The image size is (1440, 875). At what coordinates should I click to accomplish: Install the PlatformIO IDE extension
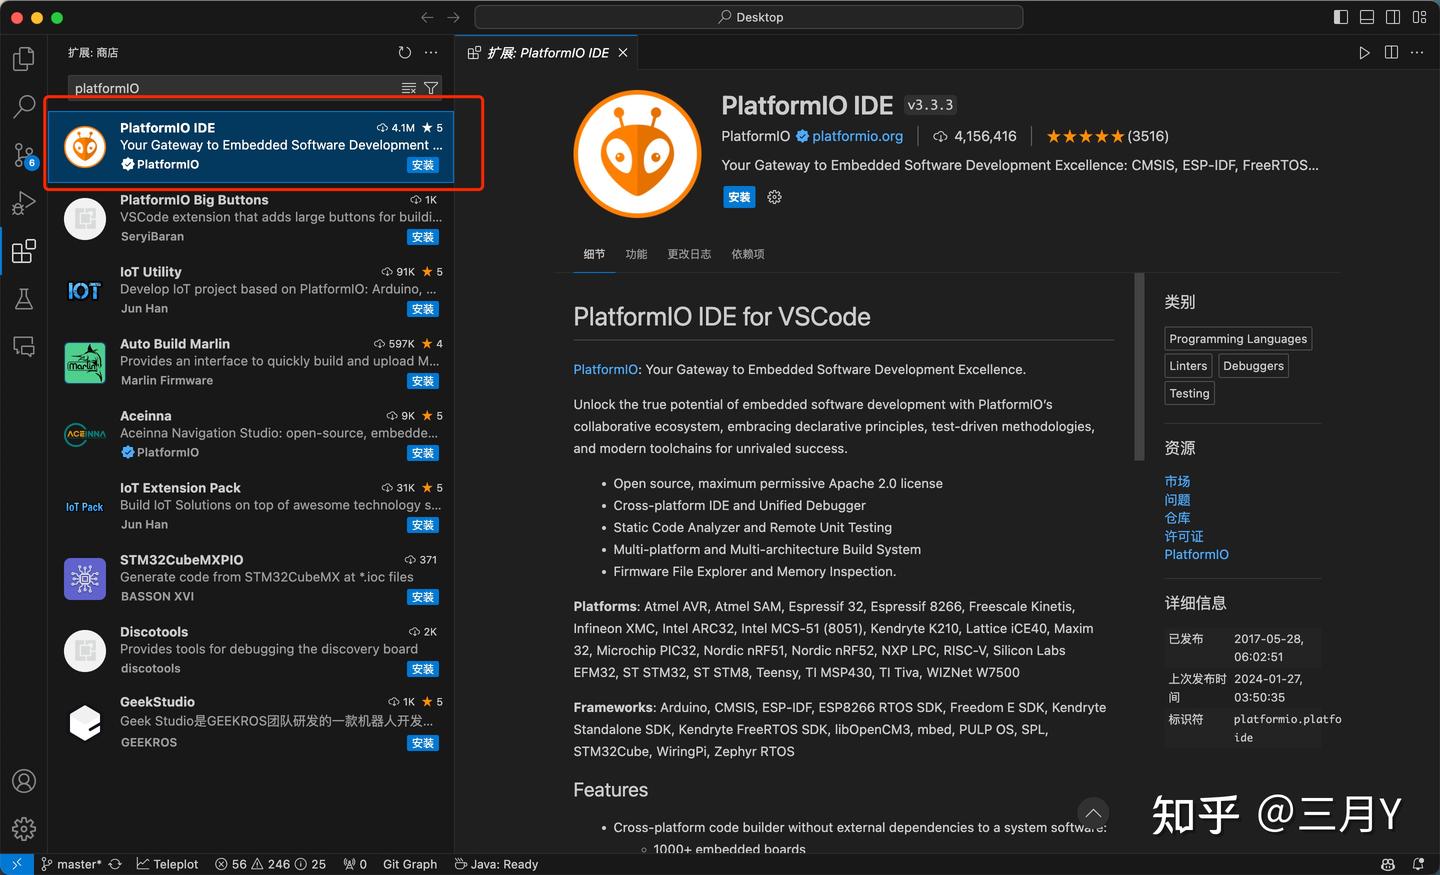tap(739, 197)
